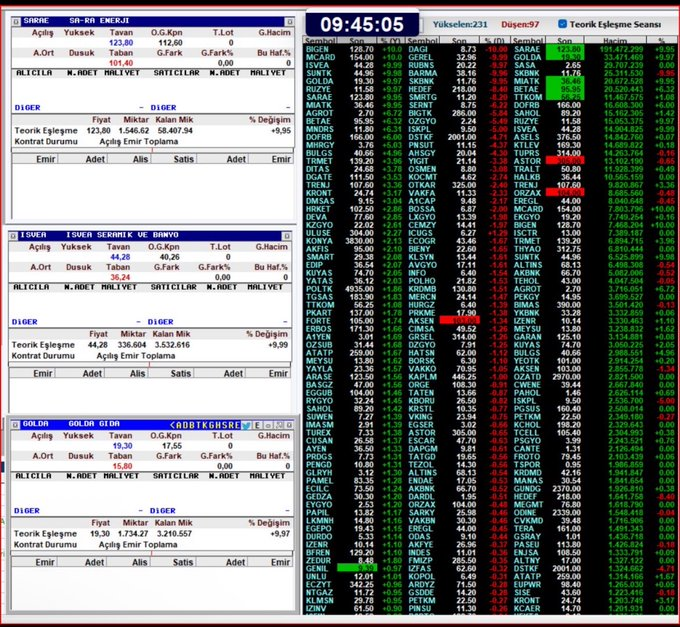Select the PGSUS row in the volume list
Viewport: 680px width, 627px height.
594,408
